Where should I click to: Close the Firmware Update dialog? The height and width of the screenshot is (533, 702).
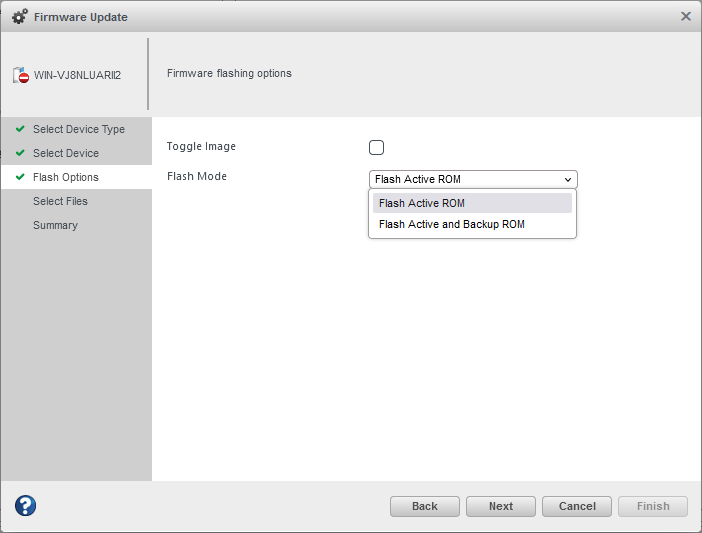(686, 16)
